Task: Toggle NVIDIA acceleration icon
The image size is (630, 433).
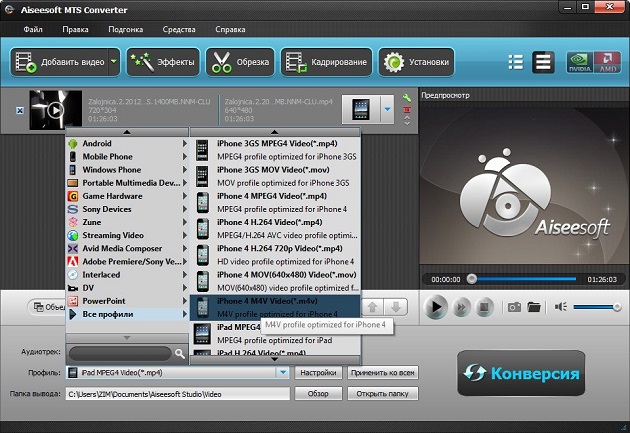Action: (x=580, y=62)
